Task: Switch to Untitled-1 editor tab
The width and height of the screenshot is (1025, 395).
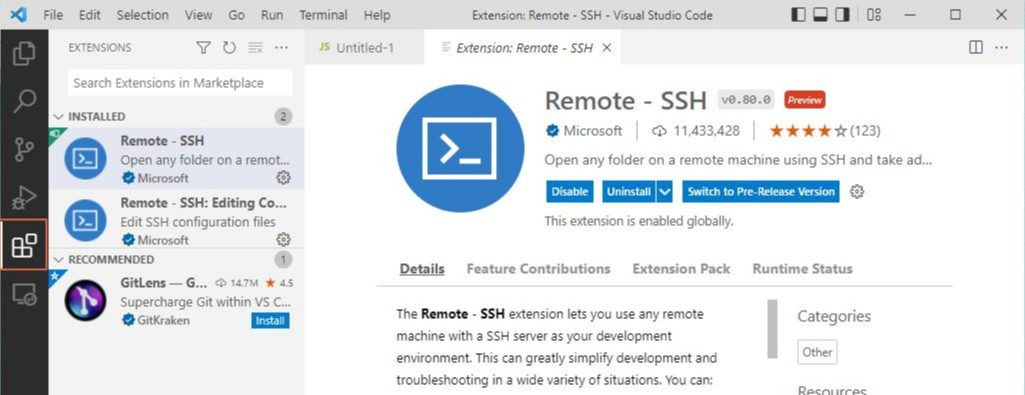Action: (x=365, y=48)
